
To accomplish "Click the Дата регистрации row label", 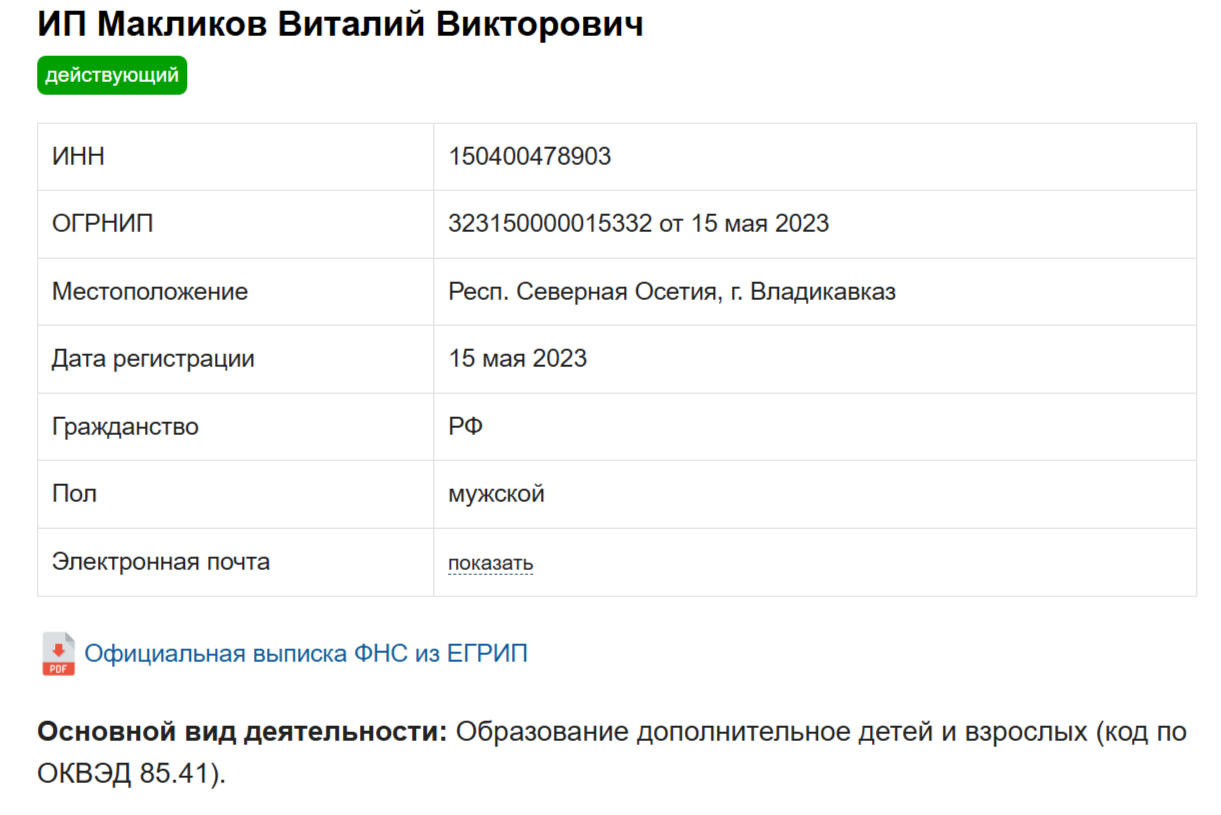I will pyautogui.click(x=153, y=359).
